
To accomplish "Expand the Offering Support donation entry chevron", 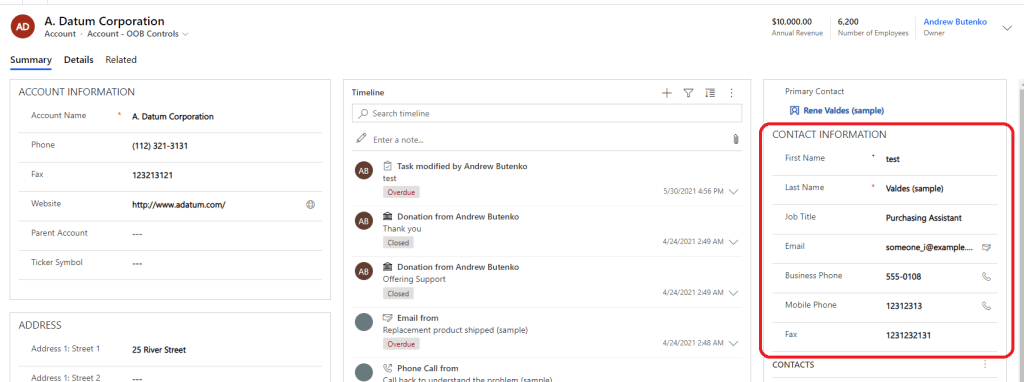I will 733,293.
